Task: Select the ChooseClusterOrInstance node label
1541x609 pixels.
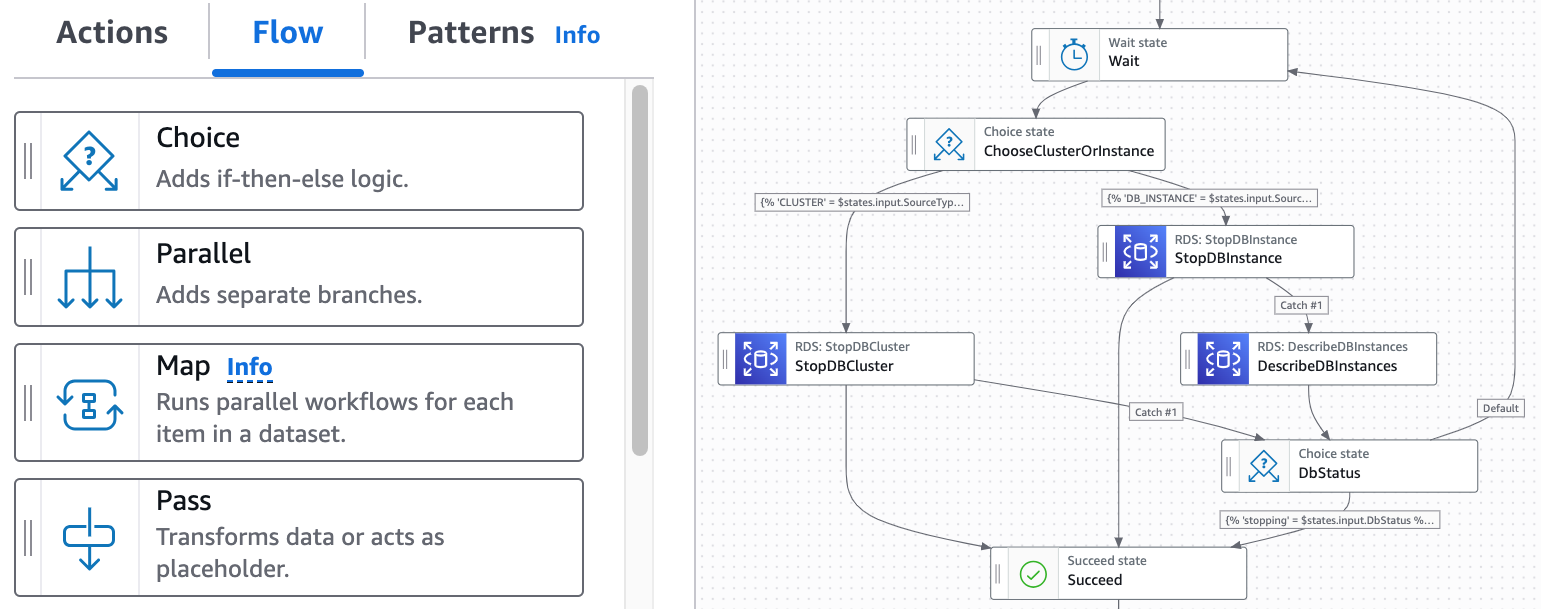Action: 1069,152
